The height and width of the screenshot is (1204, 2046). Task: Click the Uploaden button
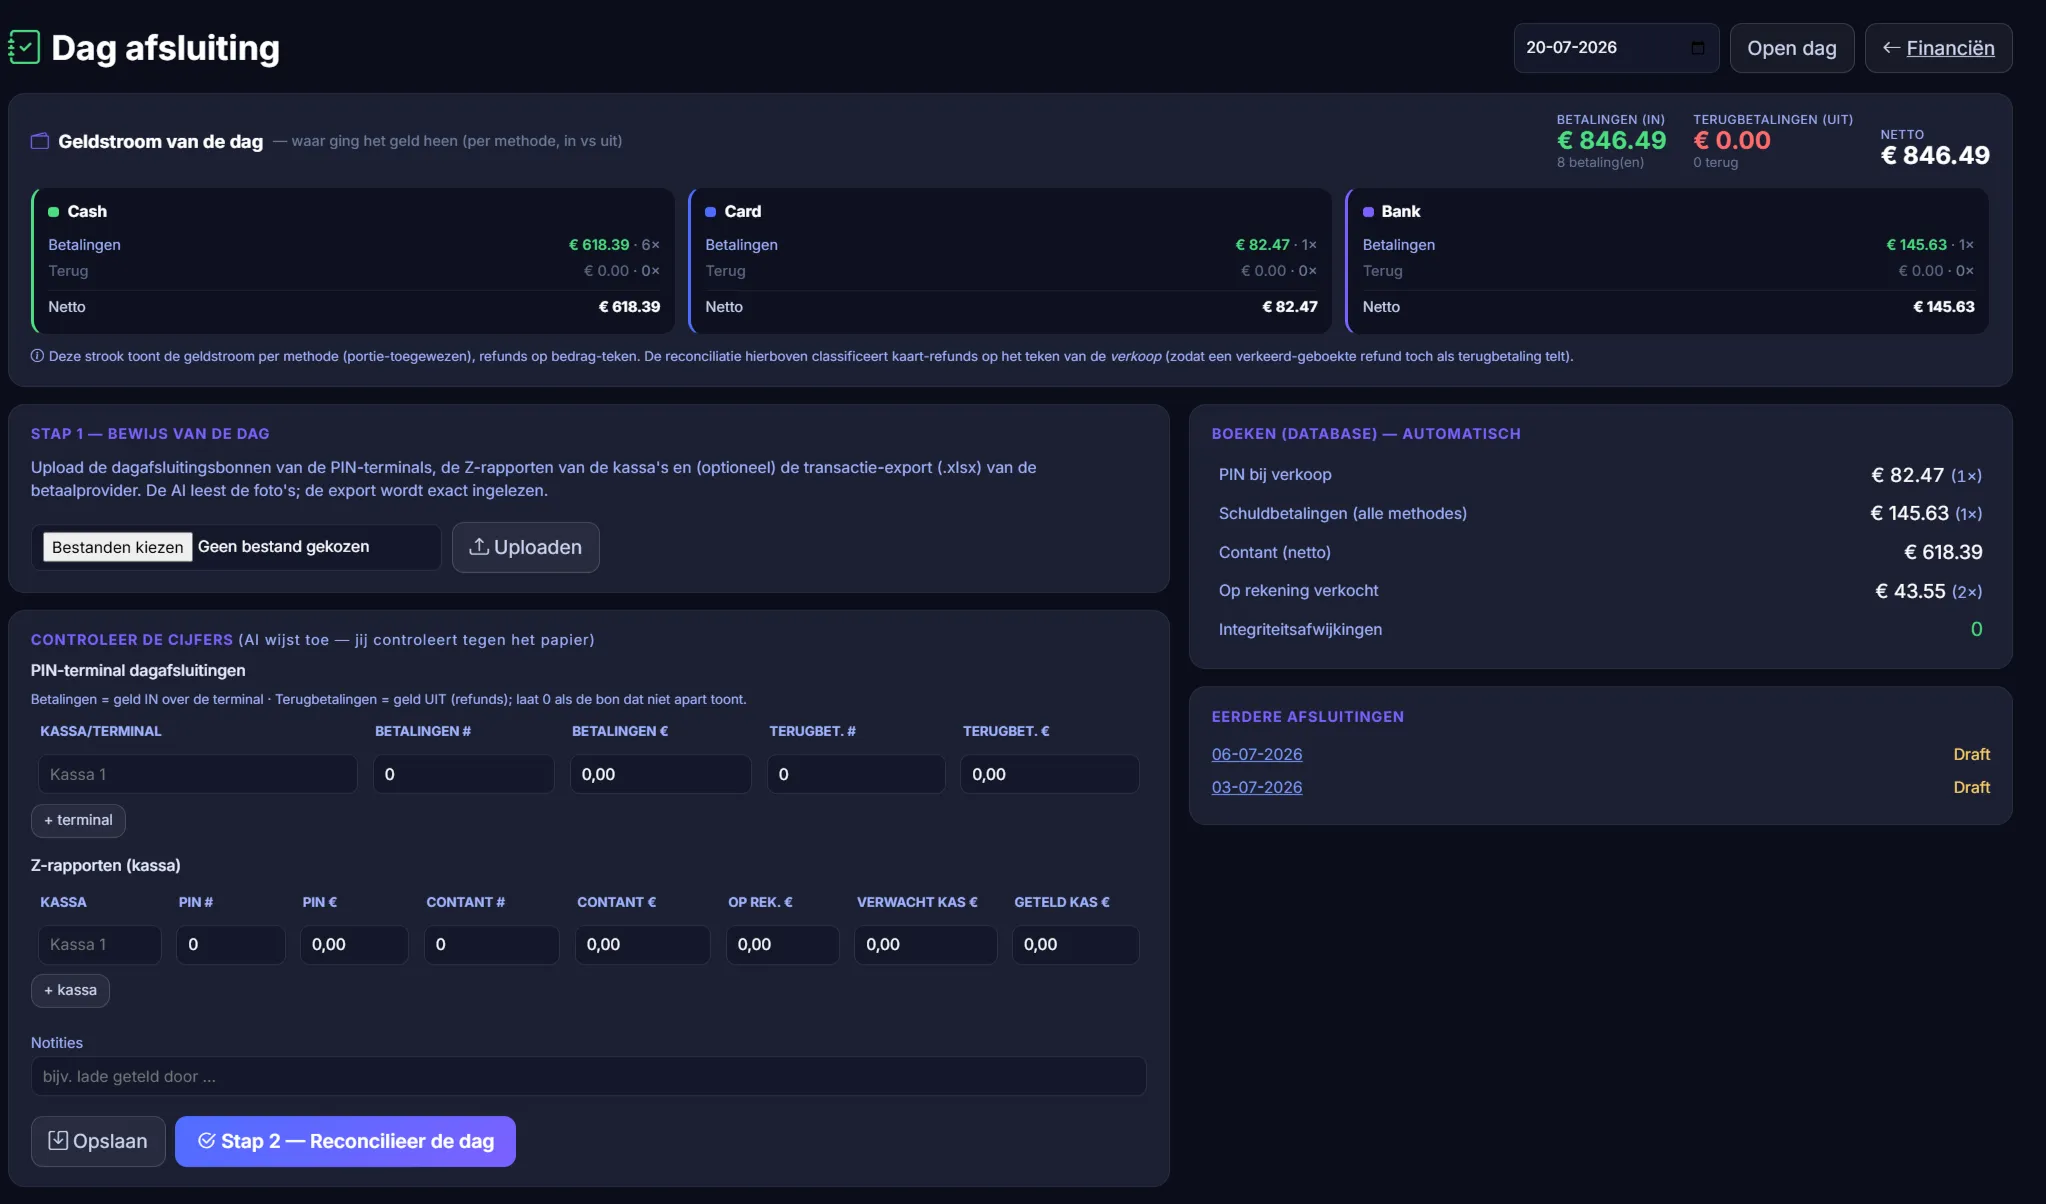(x=526, y=547)
